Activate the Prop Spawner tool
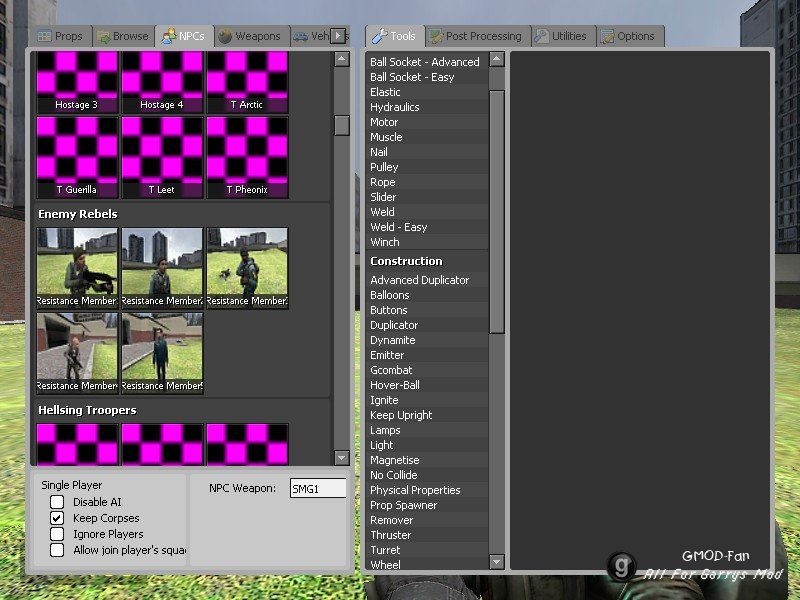This screenshot has height=600, width=800. coord(427,505)
